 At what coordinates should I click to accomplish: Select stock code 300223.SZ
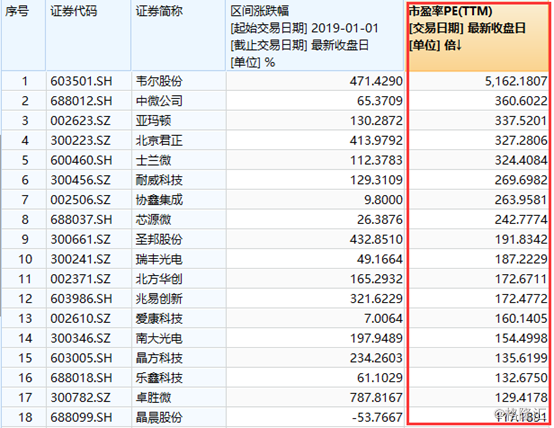80,141
